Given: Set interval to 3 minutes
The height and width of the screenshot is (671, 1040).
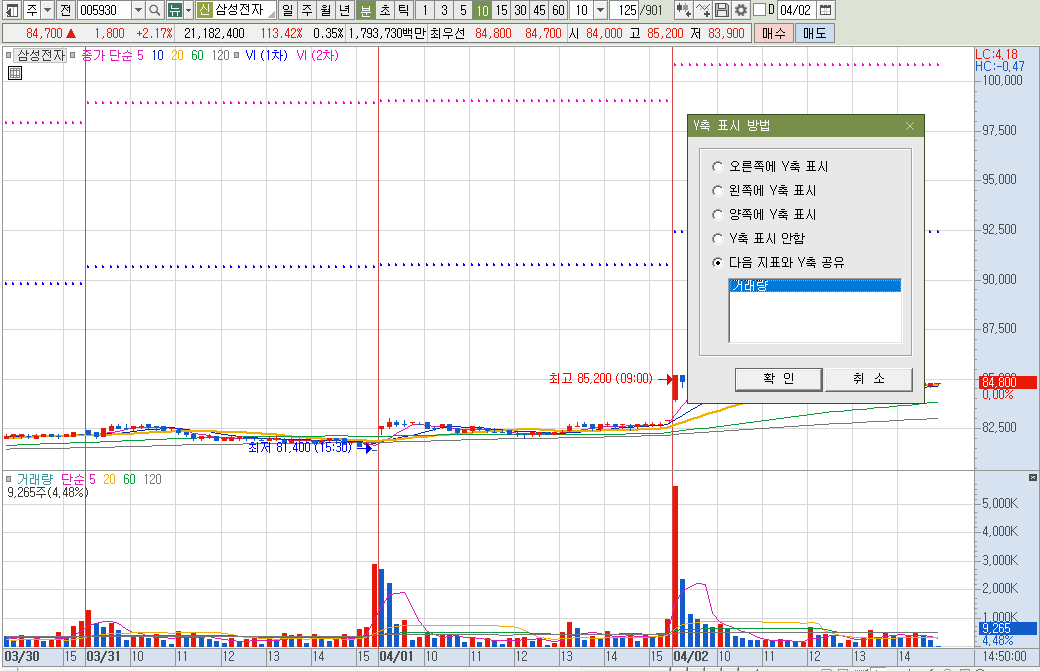Looking at the screenshot, I should point(444,10).
